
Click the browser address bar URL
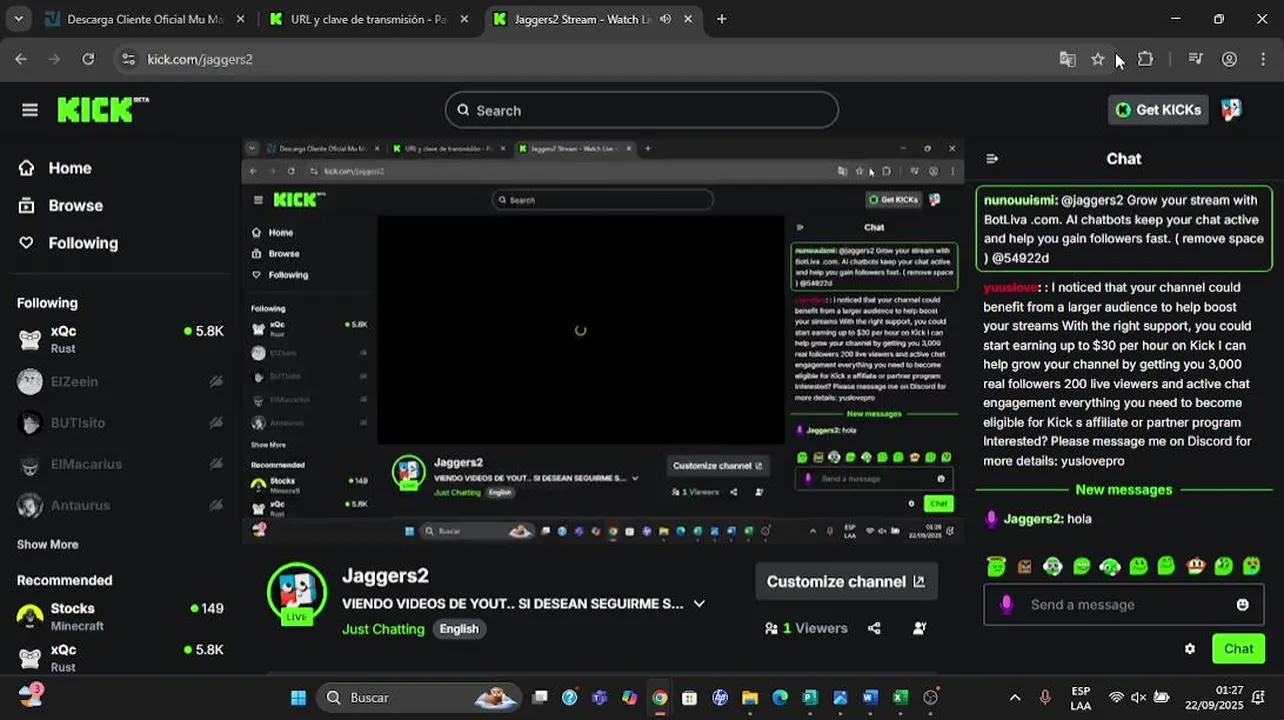pos(200,59)
